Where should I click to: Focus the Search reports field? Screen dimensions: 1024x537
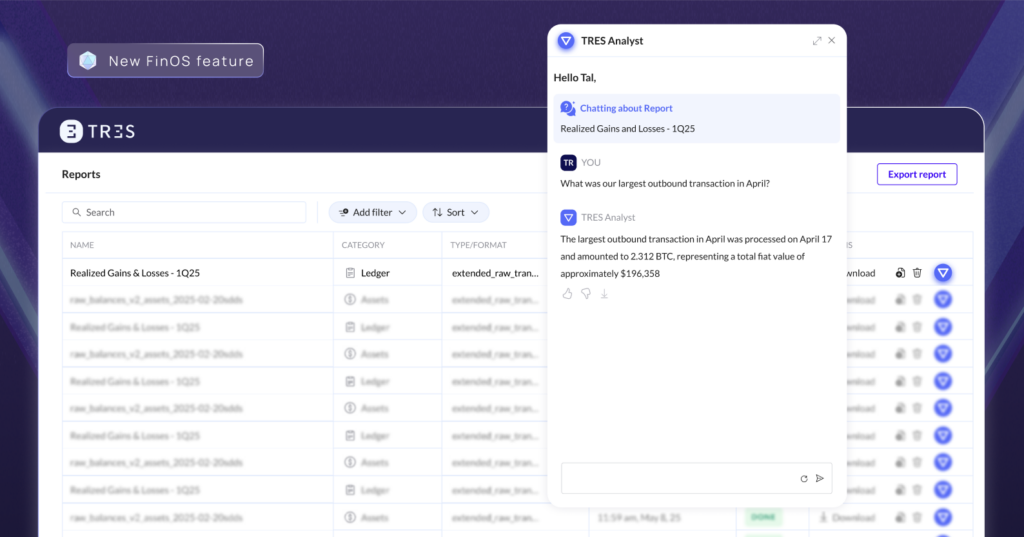pos(184,212)
